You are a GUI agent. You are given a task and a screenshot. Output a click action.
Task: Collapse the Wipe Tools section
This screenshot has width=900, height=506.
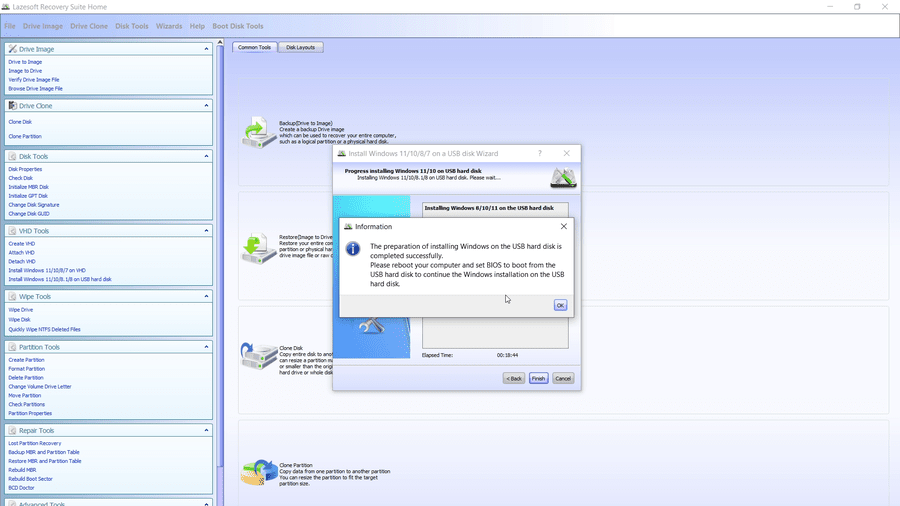(x=206, y=297)
